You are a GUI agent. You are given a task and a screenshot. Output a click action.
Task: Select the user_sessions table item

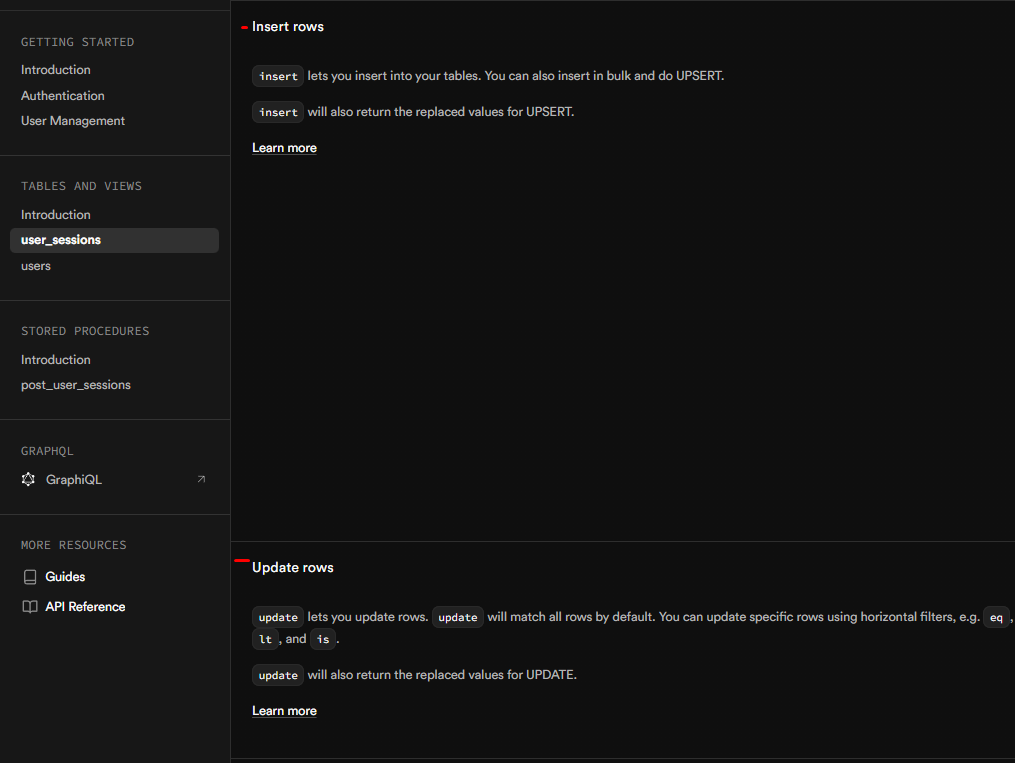click(x=61, y=240)
